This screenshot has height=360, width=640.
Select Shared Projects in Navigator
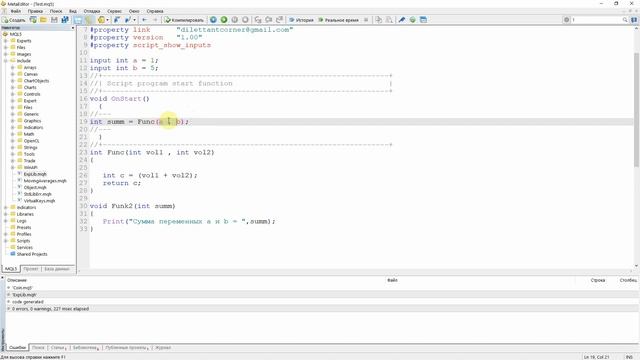[32, 254]
